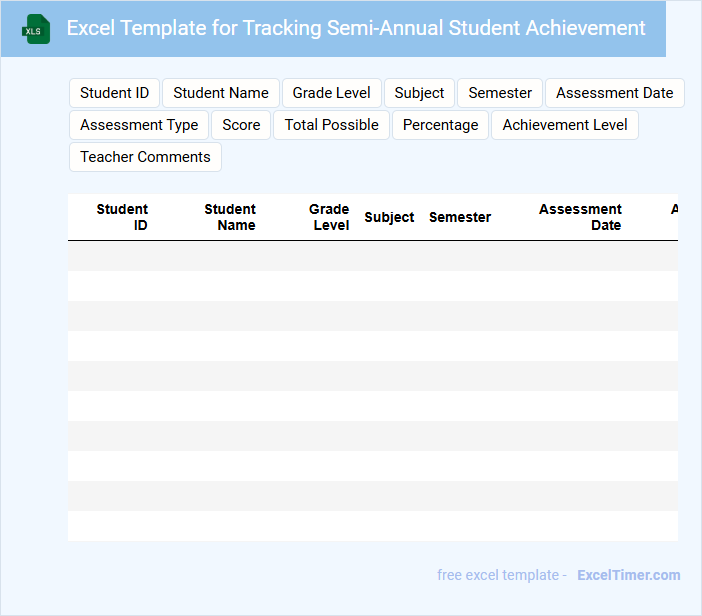702x616 pixels.
Task: Select the Semester tag
Action: (500, 93)
